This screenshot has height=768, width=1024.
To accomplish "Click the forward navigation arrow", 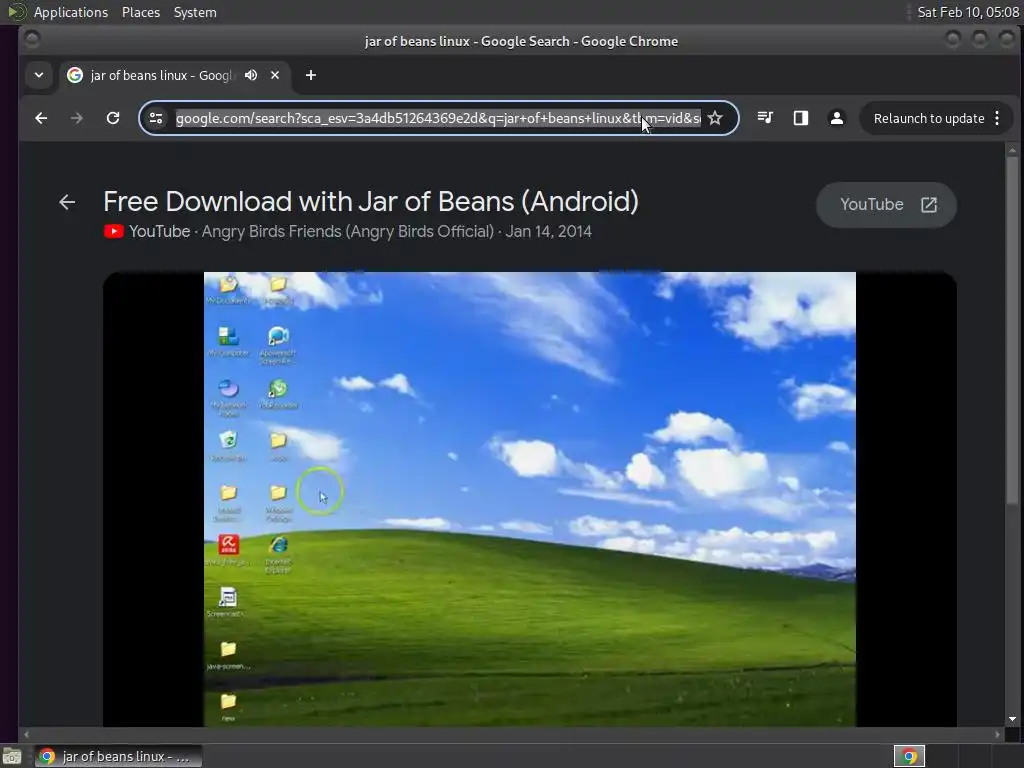I will click(76, 118).
